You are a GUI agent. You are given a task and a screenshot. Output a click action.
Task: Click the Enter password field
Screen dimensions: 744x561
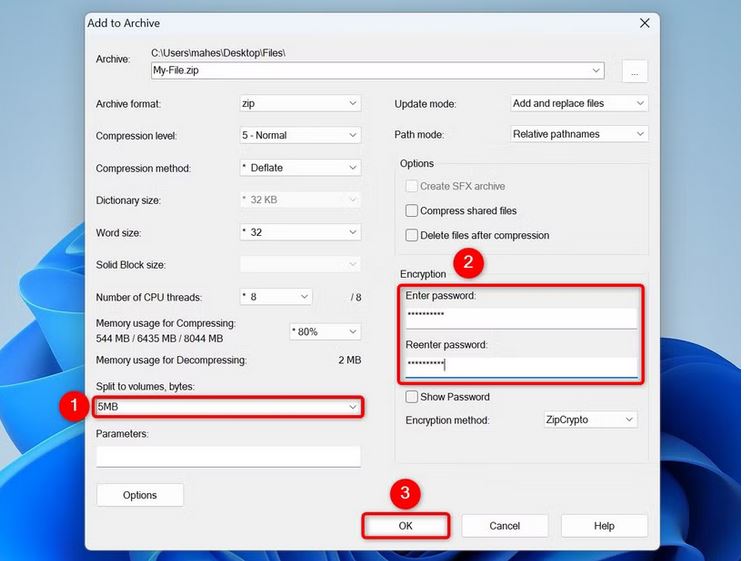pyautogui.click(x=521, y=318)
